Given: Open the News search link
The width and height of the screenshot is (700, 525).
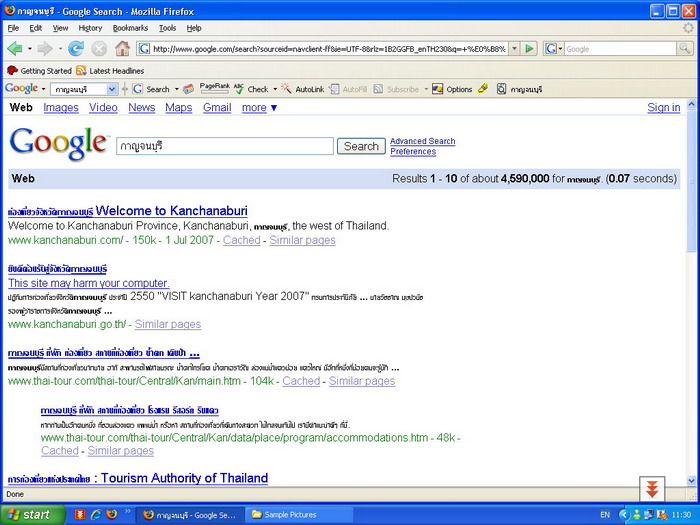Looking at the screenshot, I should (x=142, y=108).
